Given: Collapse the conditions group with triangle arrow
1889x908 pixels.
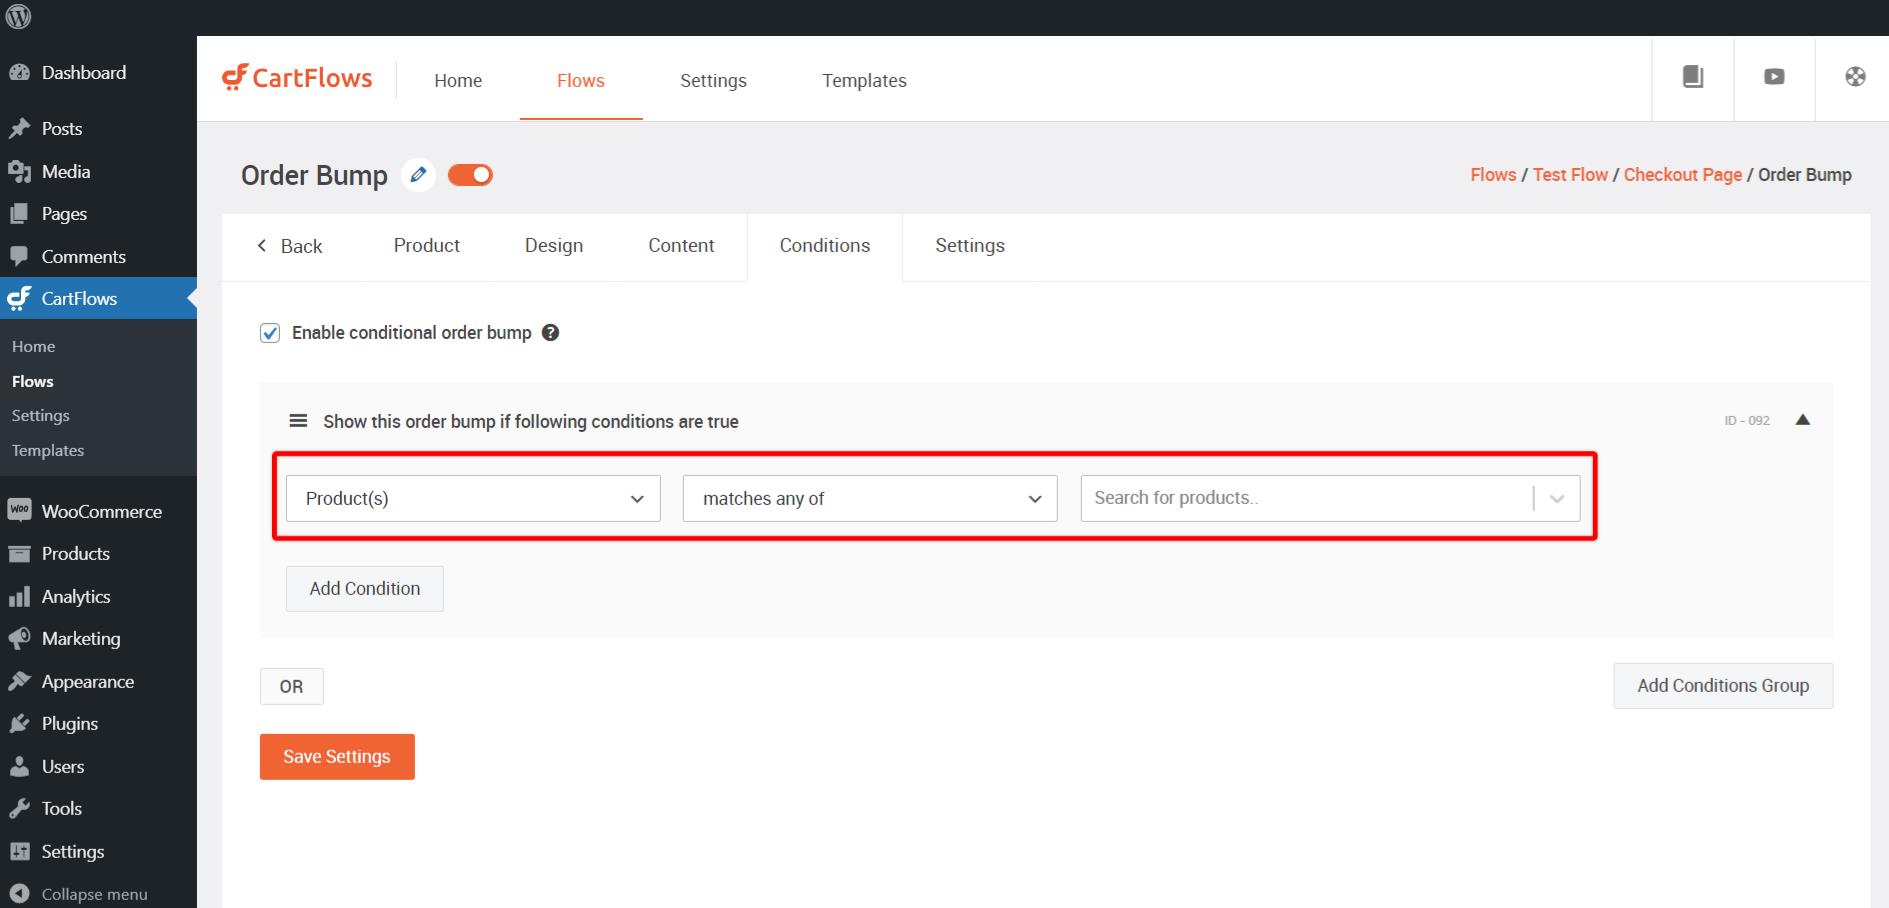Looking at the screenshot, I should 1802,420.
